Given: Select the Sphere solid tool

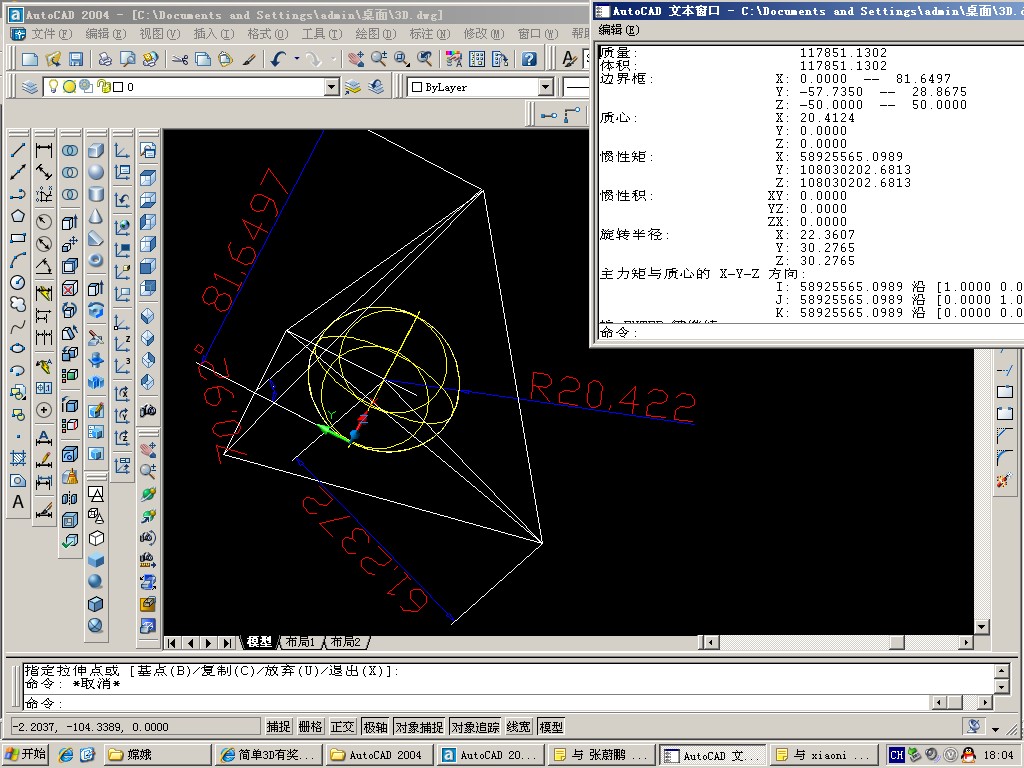Looking at the screenshot, I should pos(96,172).
